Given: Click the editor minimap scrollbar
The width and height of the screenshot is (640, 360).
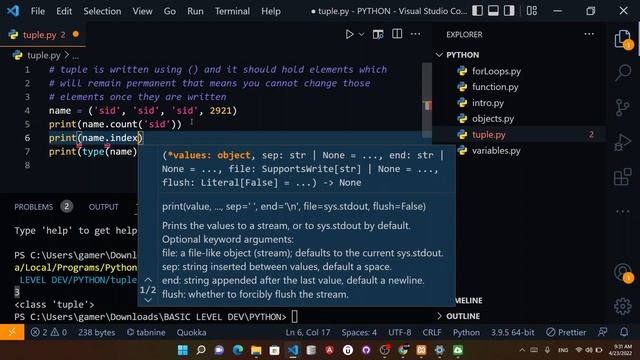Looking at the screenshot, I should pos(427,100).
